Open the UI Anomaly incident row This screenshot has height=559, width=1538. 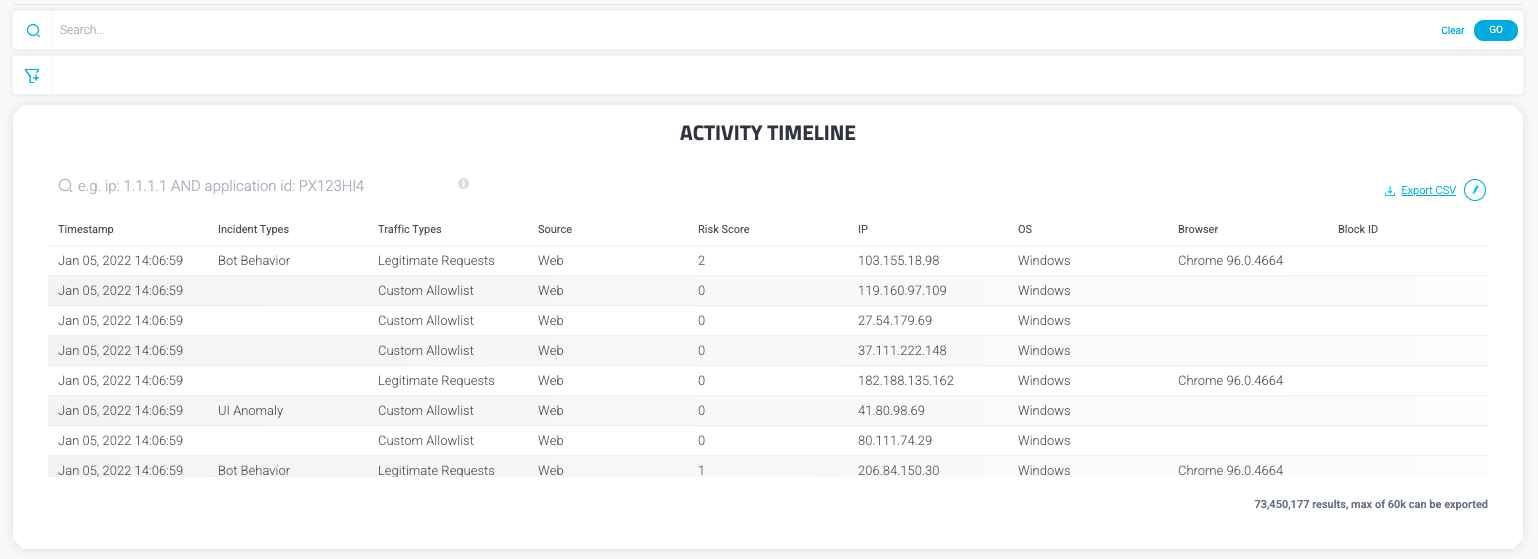[x=250, y=411]
